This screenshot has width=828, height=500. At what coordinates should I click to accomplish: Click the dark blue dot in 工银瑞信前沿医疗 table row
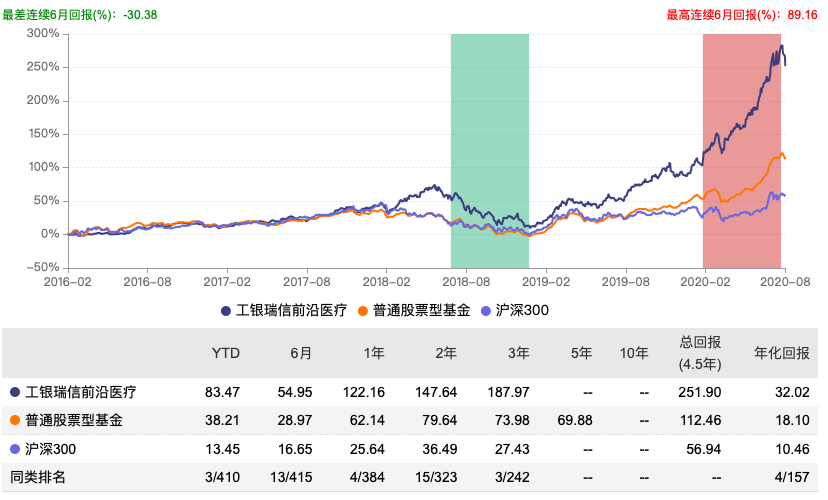[x=13, y=391]
